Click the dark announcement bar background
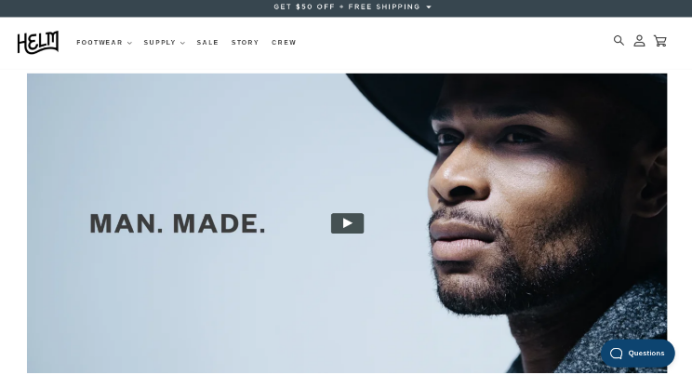 pos(132,8)
